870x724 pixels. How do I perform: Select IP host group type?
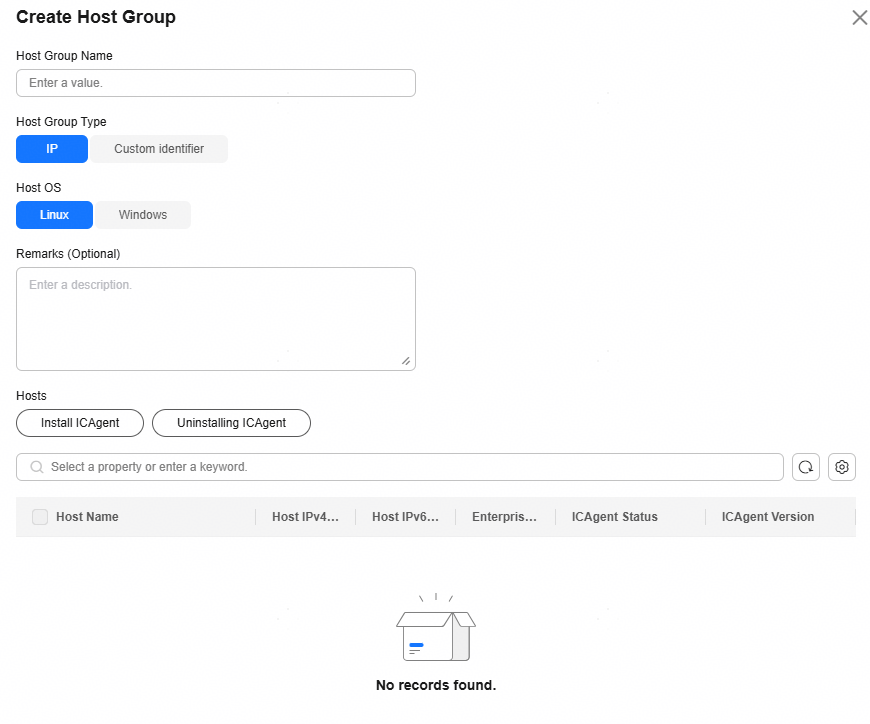pos(52,149)
